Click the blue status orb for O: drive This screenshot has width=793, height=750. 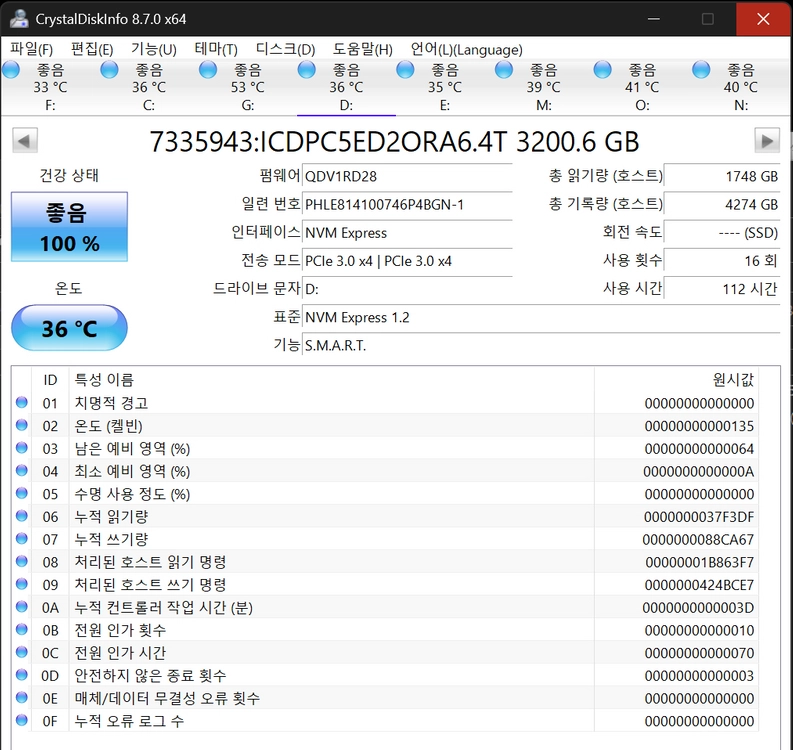[602, 70]
